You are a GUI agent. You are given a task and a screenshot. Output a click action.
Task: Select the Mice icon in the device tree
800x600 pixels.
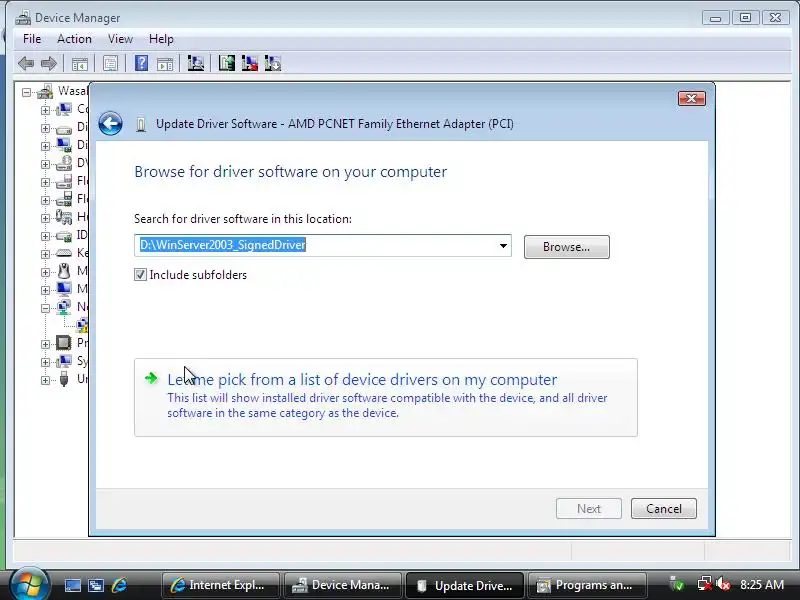coord(64,271)
